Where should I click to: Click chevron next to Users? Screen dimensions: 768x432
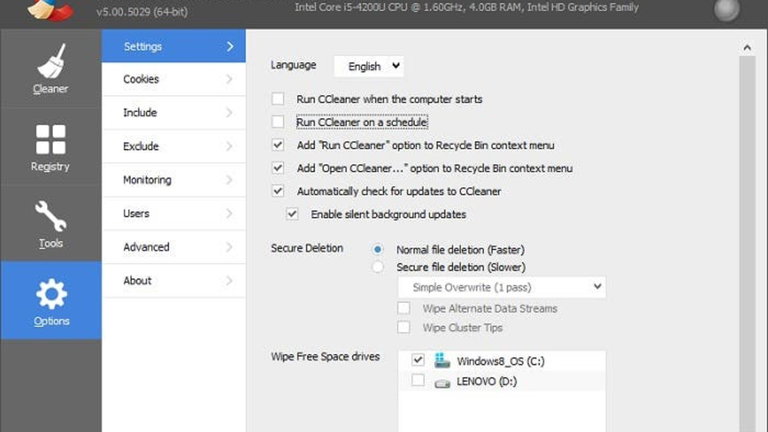coord(229,214)
